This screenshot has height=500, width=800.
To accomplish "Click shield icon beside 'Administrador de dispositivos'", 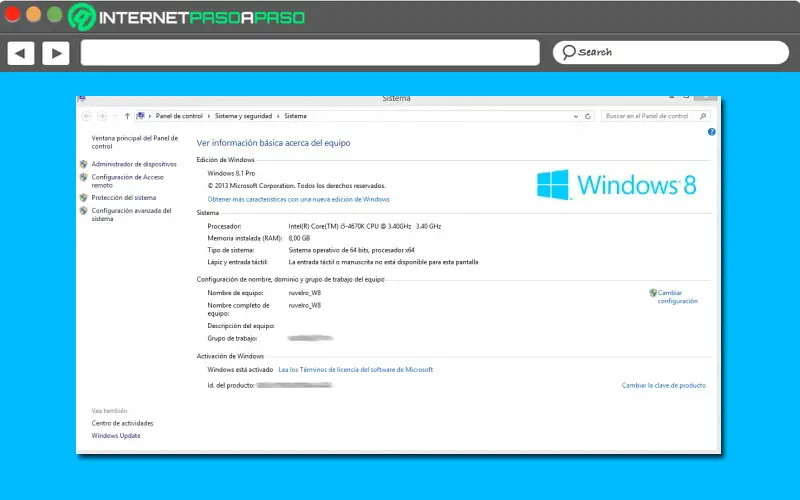I will [x=84, y=164].
